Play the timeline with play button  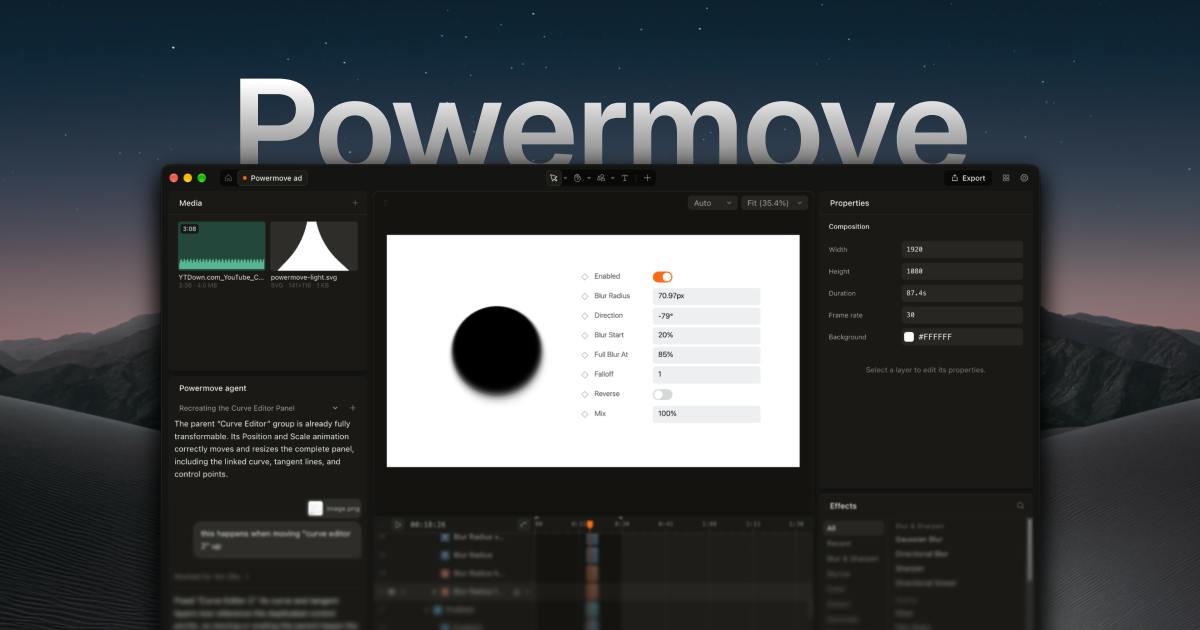pyautogui.click(x=398, y=524)
